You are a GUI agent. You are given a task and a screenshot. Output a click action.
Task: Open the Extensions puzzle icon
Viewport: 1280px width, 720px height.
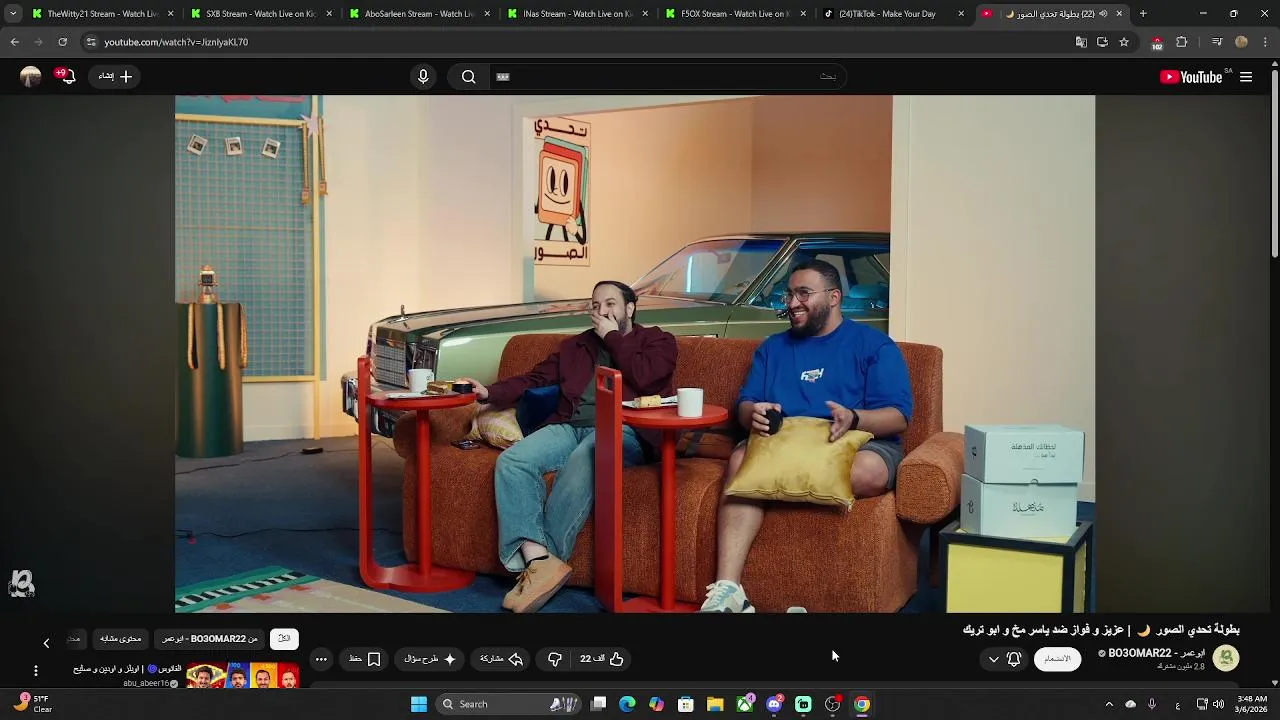(1182, 42)
